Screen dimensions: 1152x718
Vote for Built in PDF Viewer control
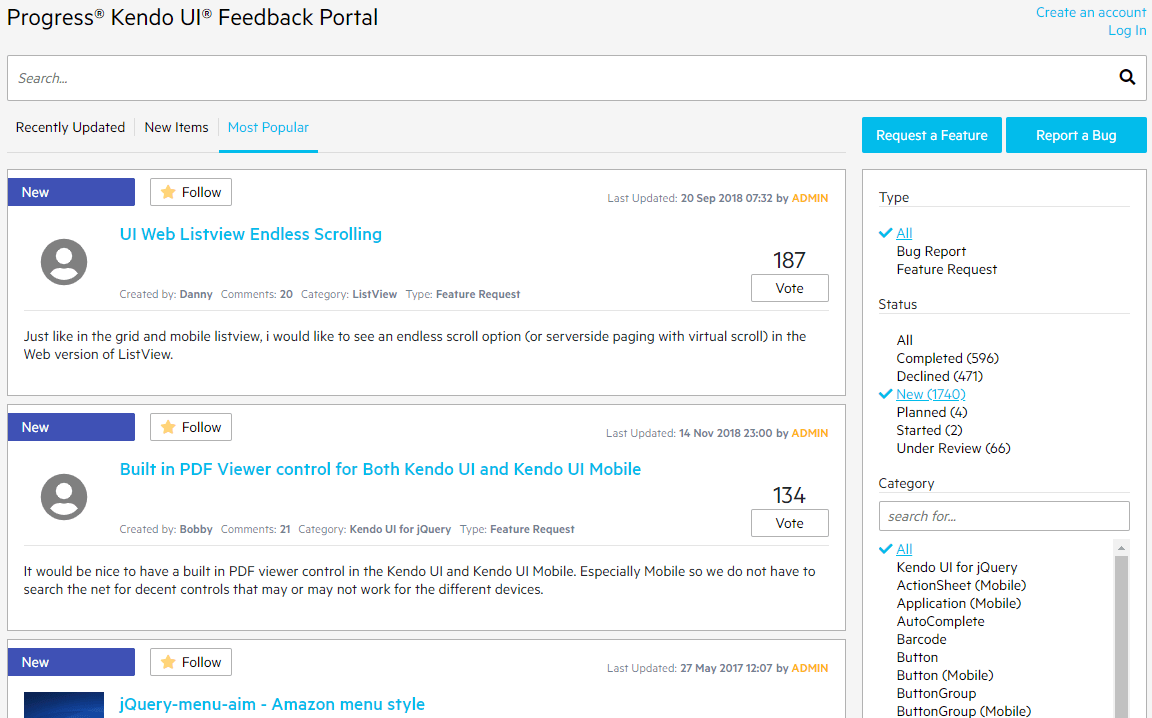pyautogui.click(x=790, y=523)
